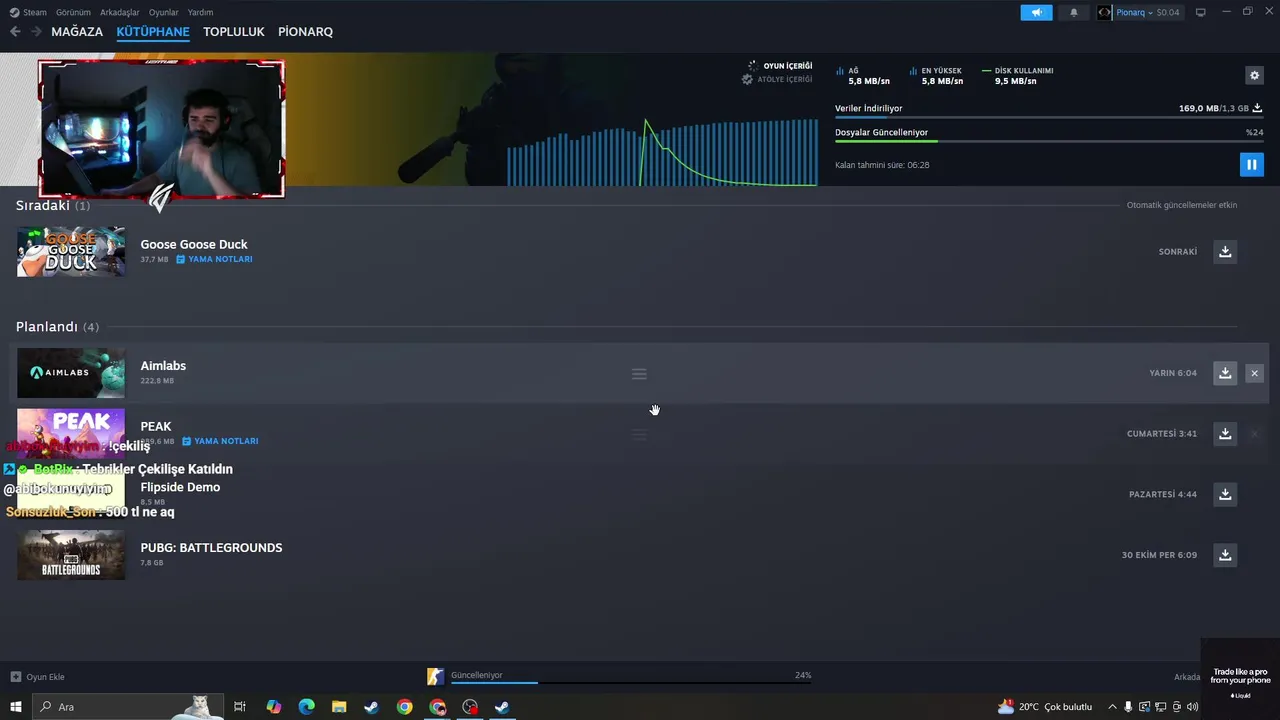Open the Oyunlar menu
The width and height of the screenshot is (1280, 720).
[x=164, y=12]
